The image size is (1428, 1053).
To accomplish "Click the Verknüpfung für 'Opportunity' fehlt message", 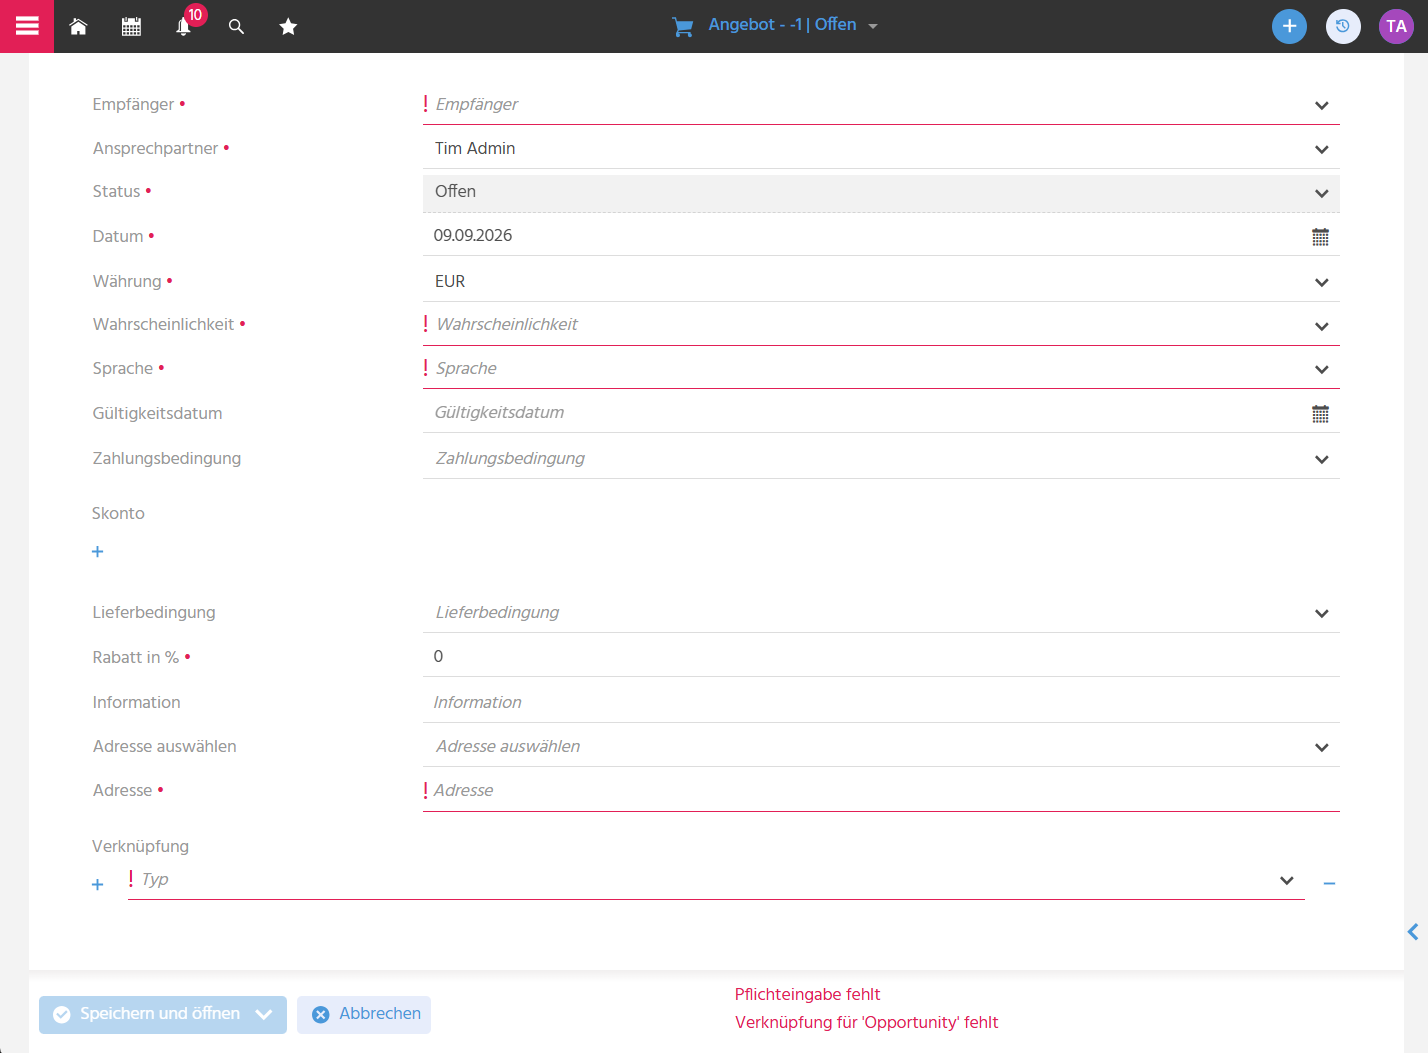I will click(866, 1022).
